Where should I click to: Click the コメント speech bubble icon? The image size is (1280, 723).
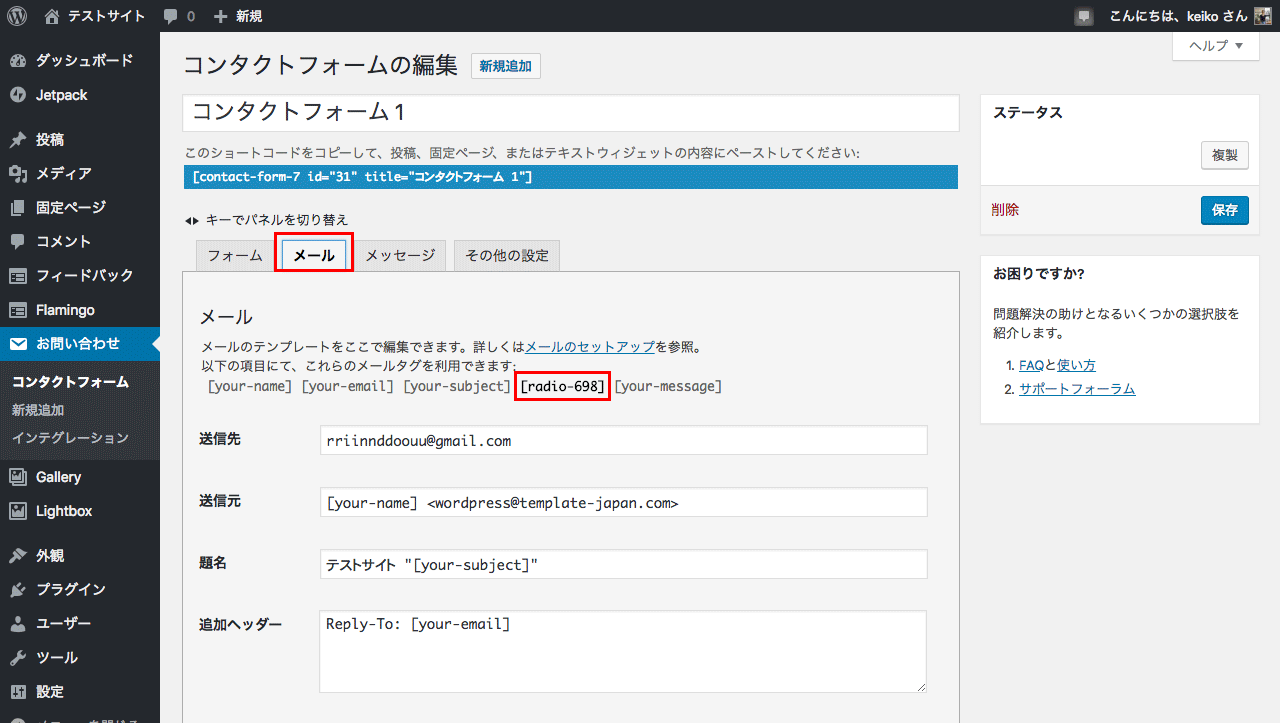[18, 242]
